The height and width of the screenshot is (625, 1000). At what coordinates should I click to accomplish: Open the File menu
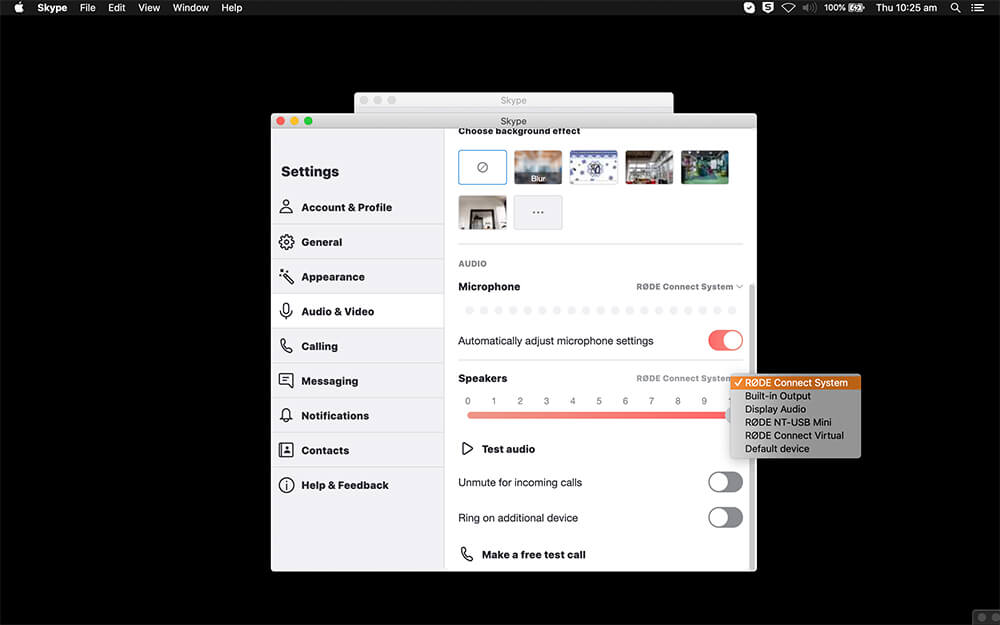pos(87,8)
